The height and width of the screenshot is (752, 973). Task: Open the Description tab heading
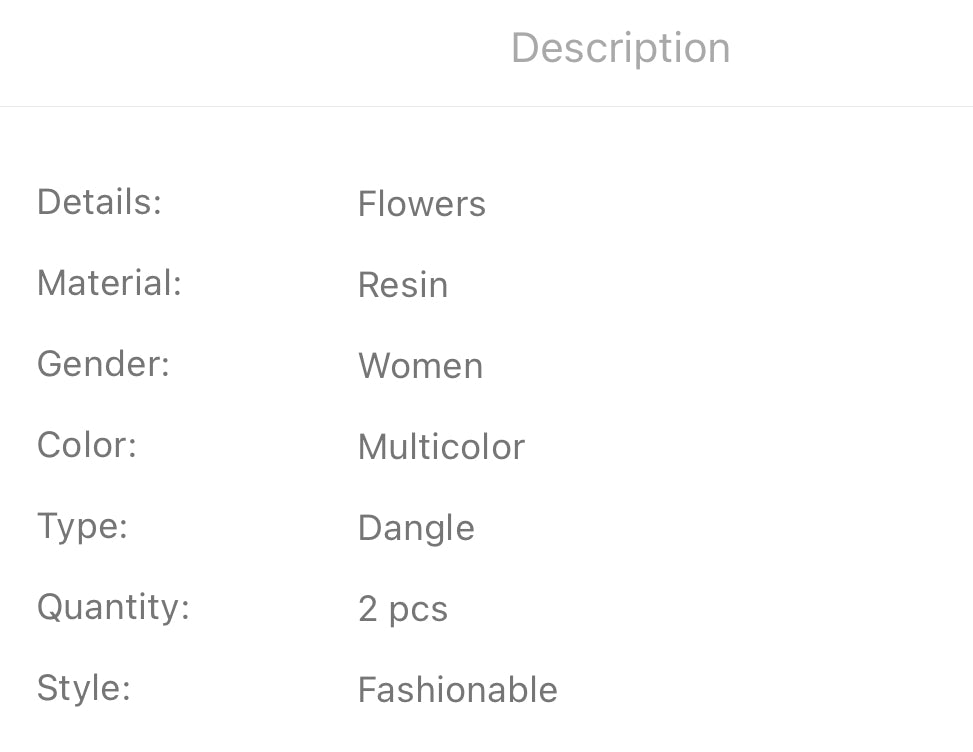pos(620,48)
